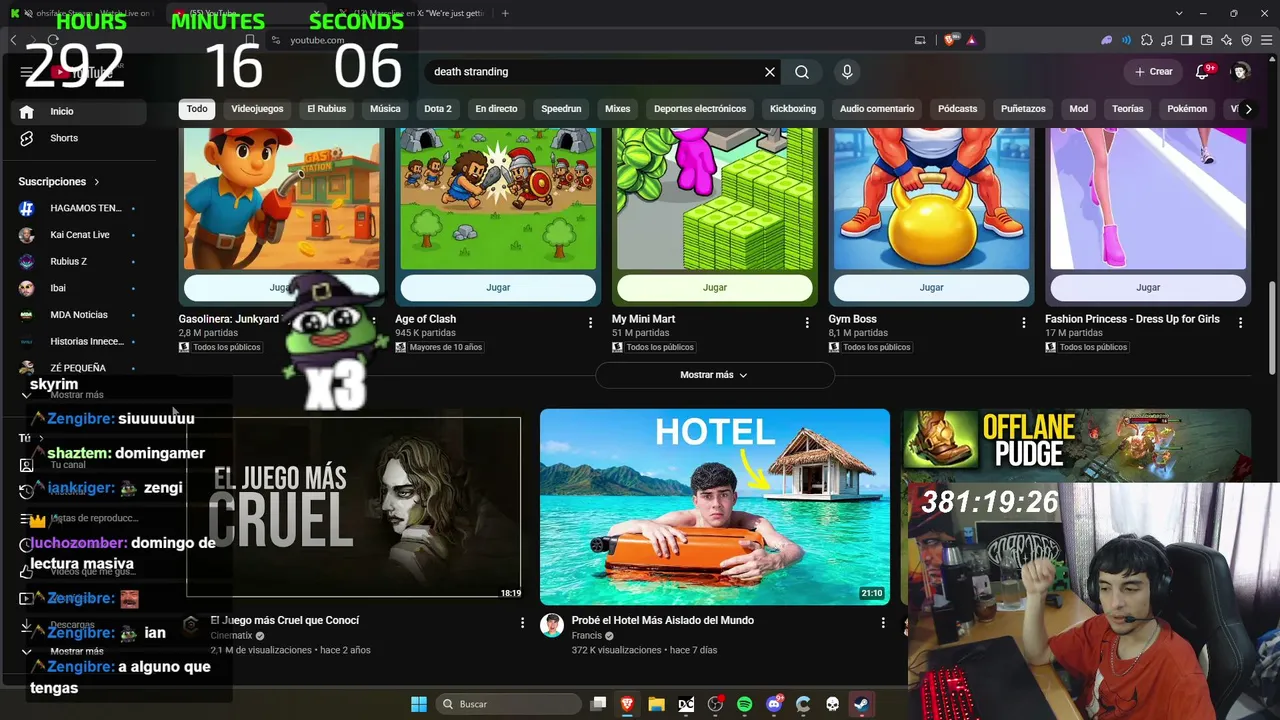Screen dimensions: 1280x720
Task: Open the Brave VPN shield icon
Action: pos(1247,40)
